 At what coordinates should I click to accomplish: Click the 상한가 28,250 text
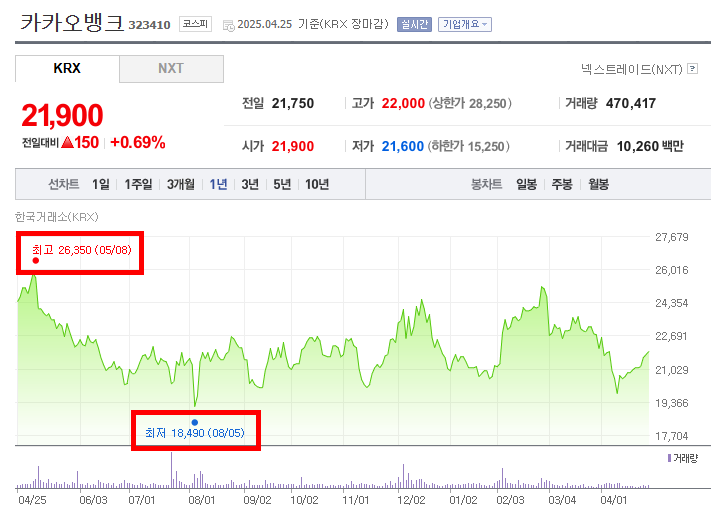[470, 103]
